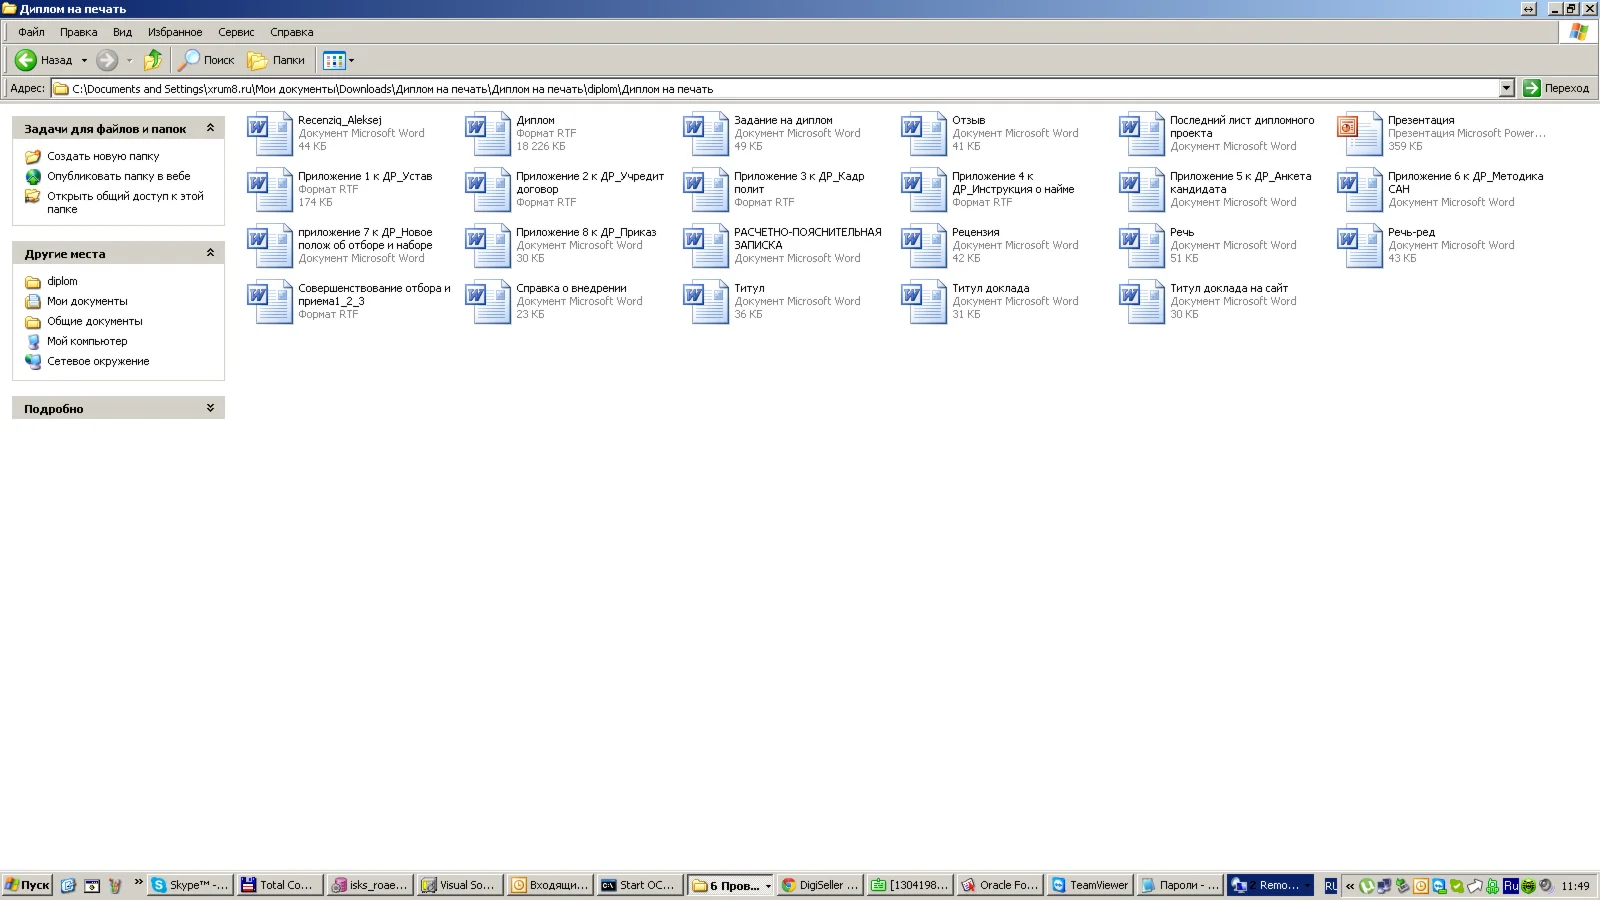Open the Избранное menu
This screenshot has width=1600, height=900.
tap(175, 32)
